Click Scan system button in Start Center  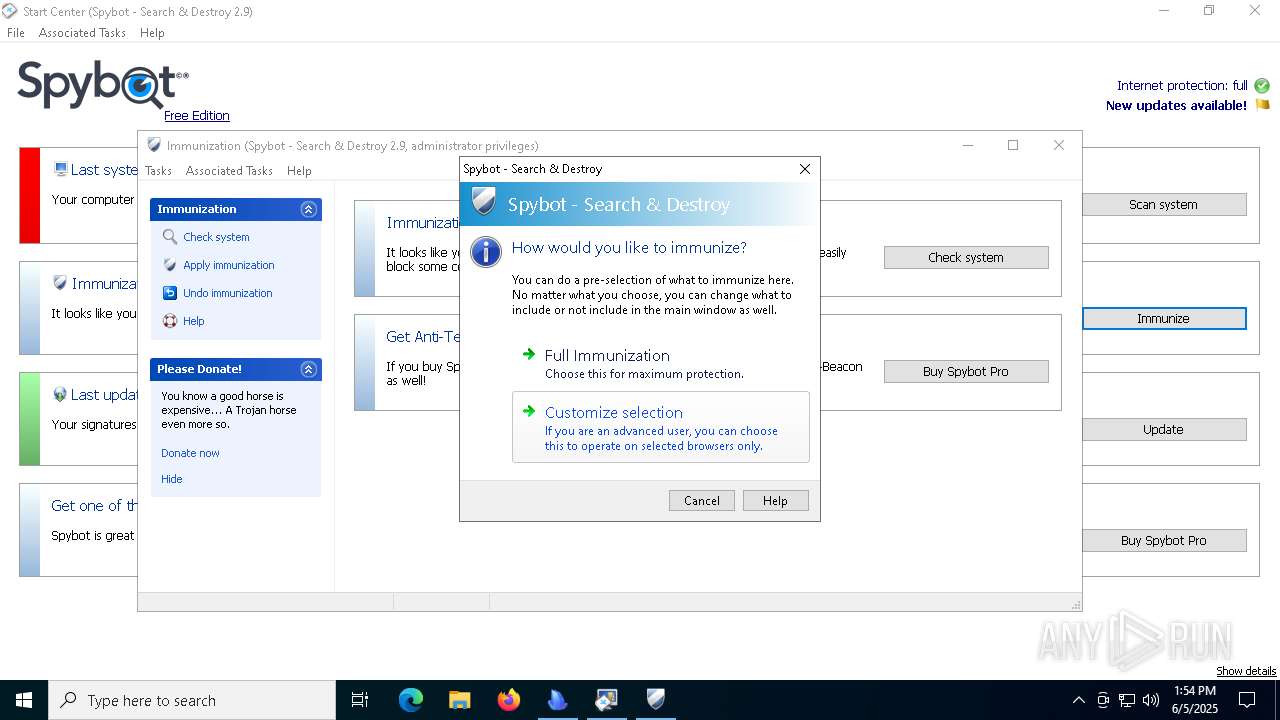tap(1164, 204)
